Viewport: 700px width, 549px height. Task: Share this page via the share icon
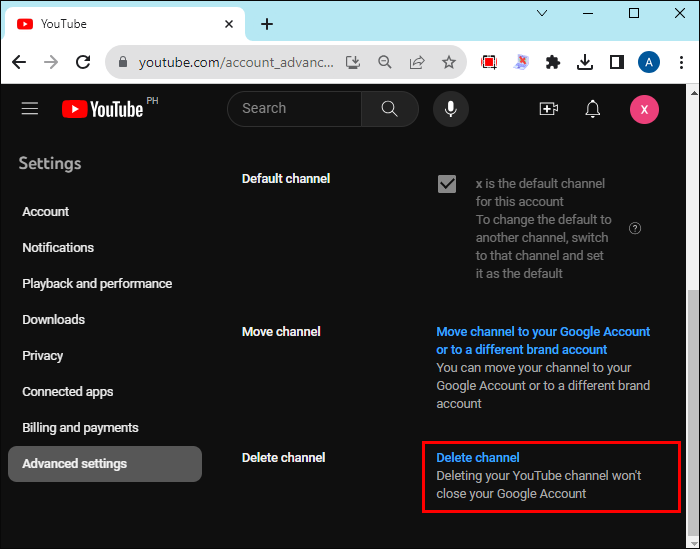(417, 62)
